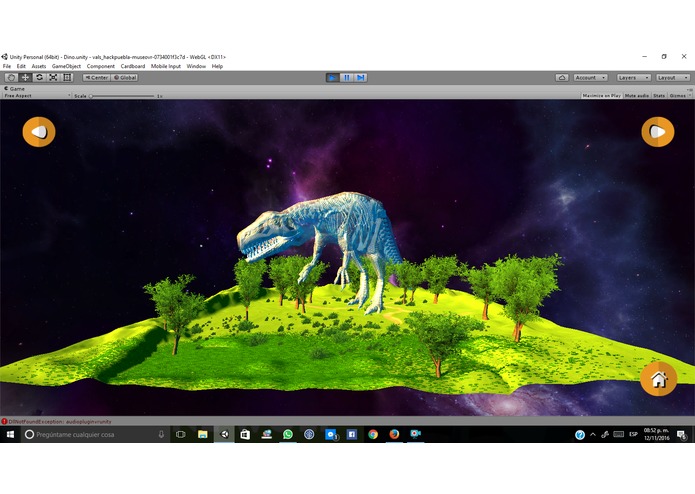The width and height of the screenshot is (695, 494).
Task: Select the Move tool in toolbar
Action: [25, 78]
